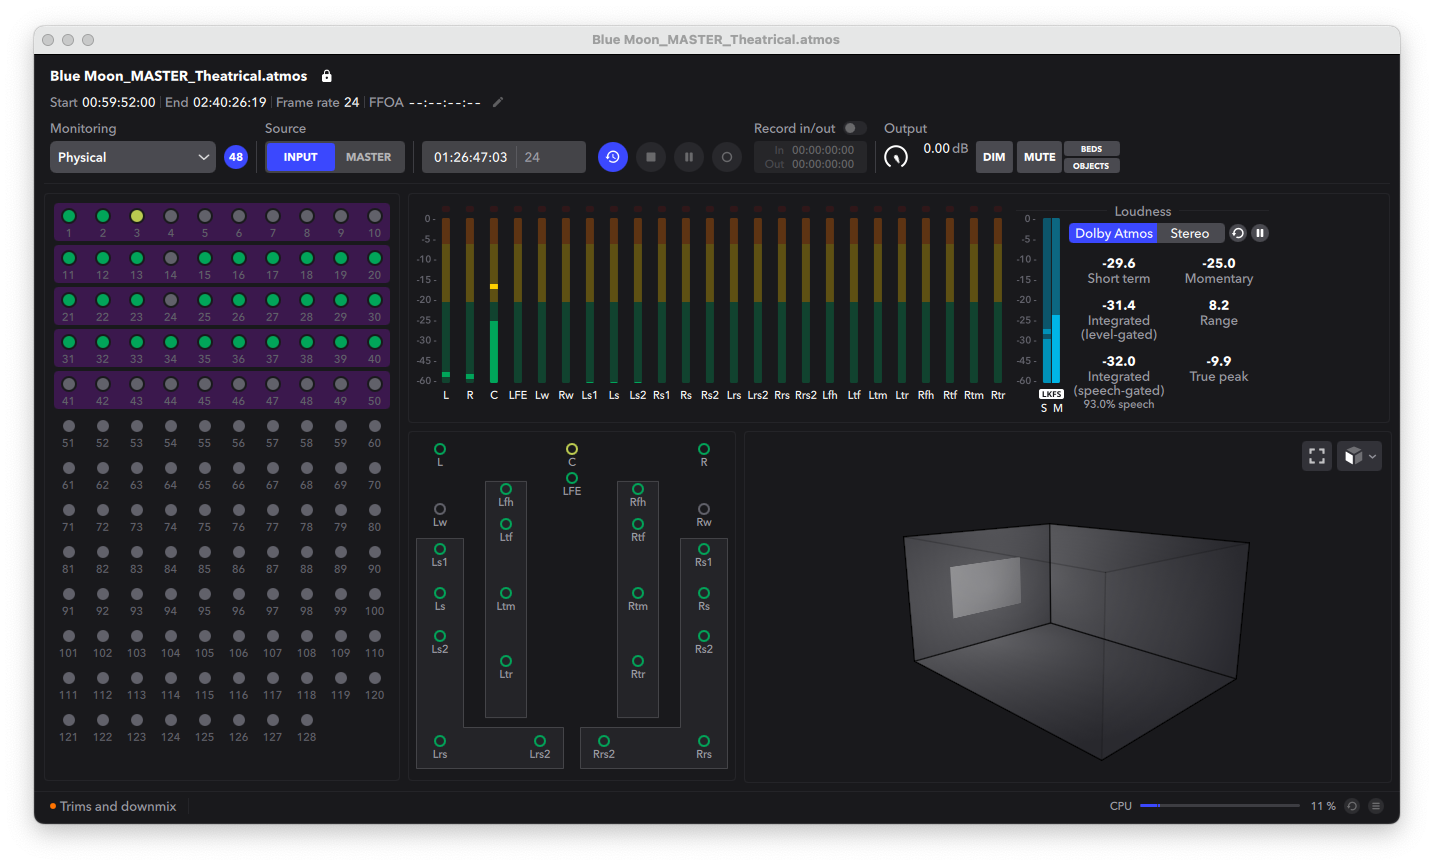Screen dimensions: 1434x866
Task: Click the Lfh height speaker indicator
Action: [506, 489]
